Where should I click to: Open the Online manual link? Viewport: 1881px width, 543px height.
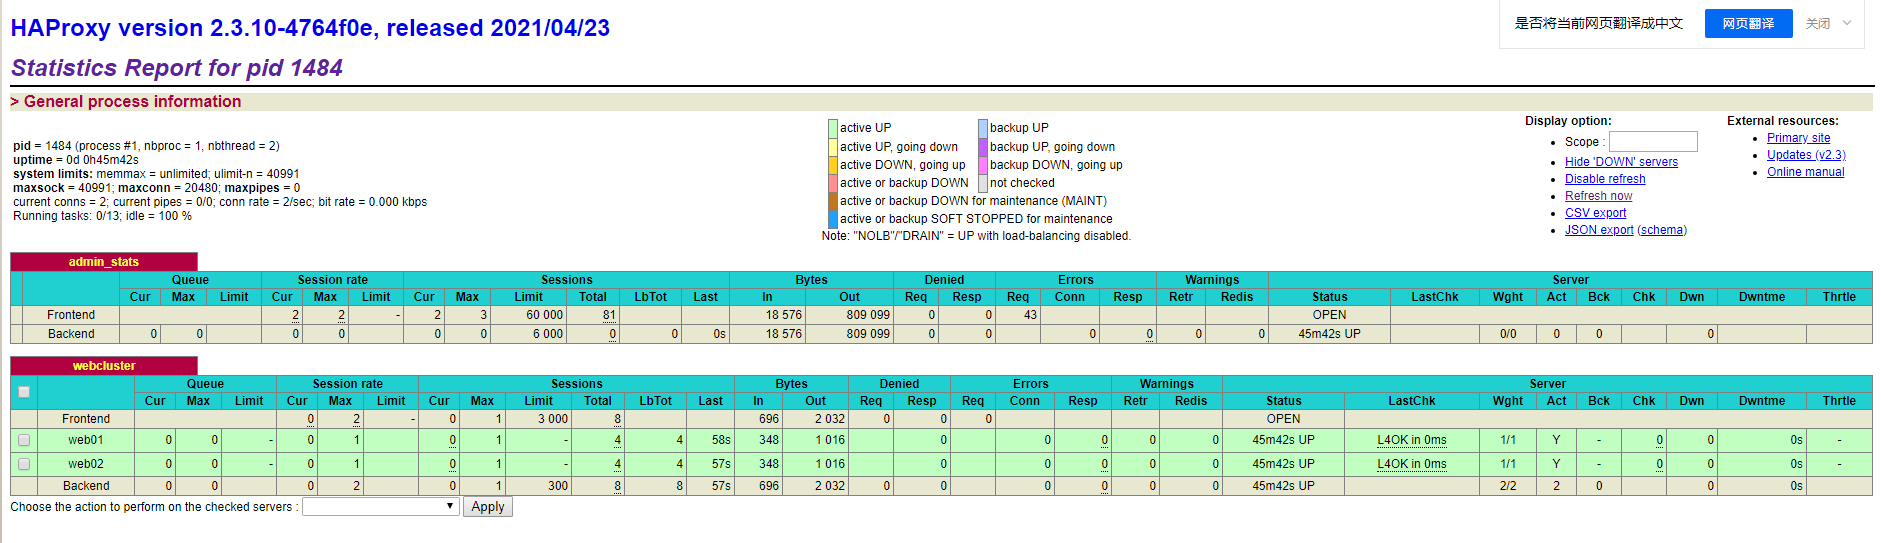pyautogui.click(x=1805, y=172)
